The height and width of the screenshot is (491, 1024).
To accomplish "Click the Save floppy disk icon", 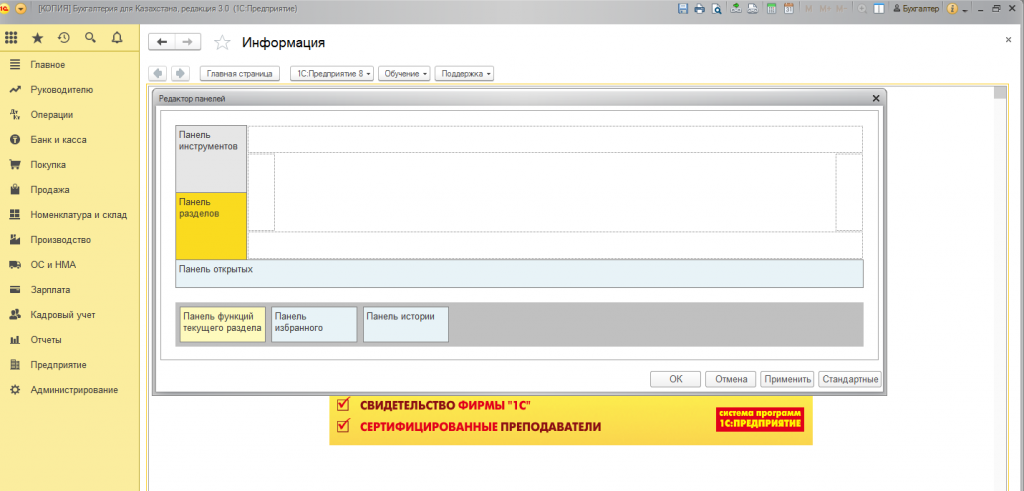I will coord(683,9).
